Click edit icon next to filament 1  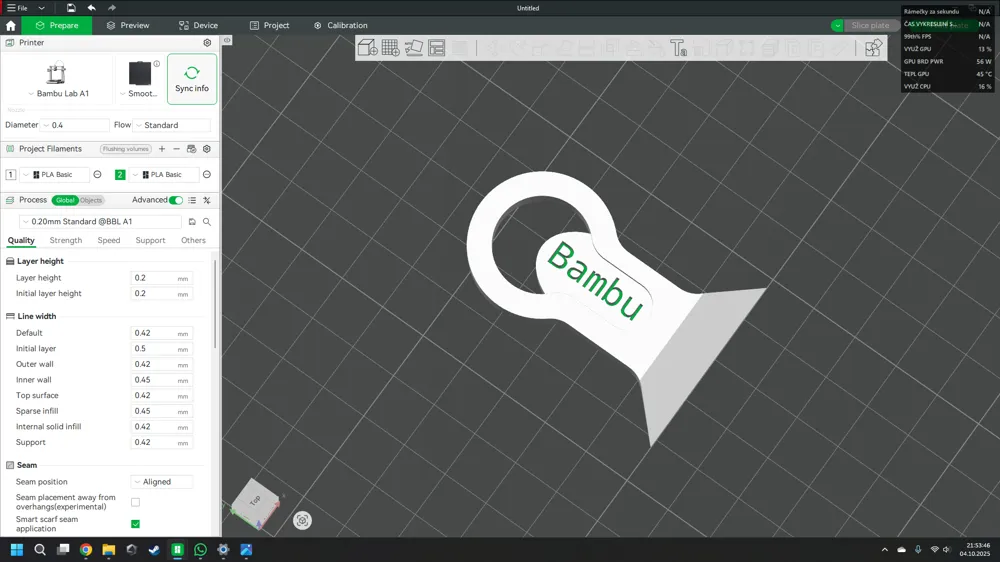pos(98,174)
